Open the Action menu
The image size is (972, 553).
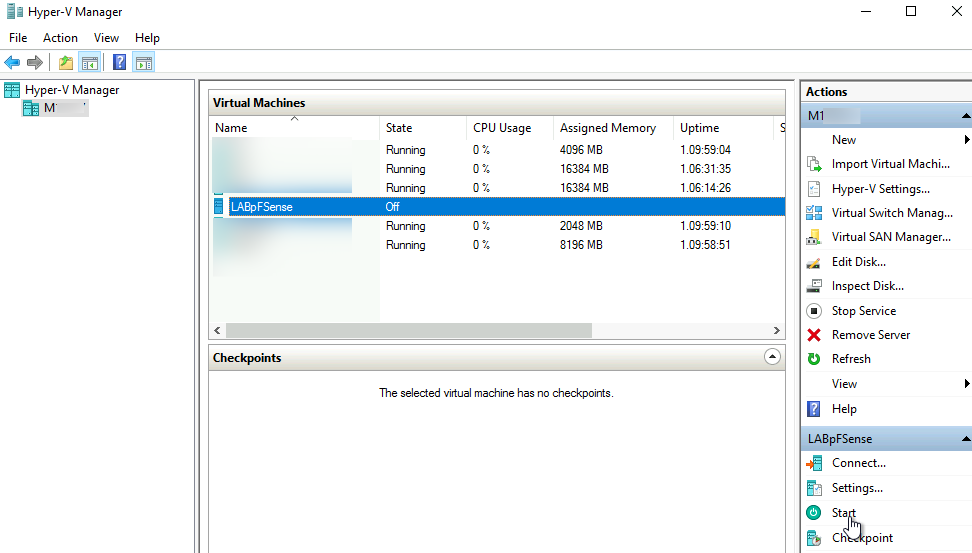(60, 38)
